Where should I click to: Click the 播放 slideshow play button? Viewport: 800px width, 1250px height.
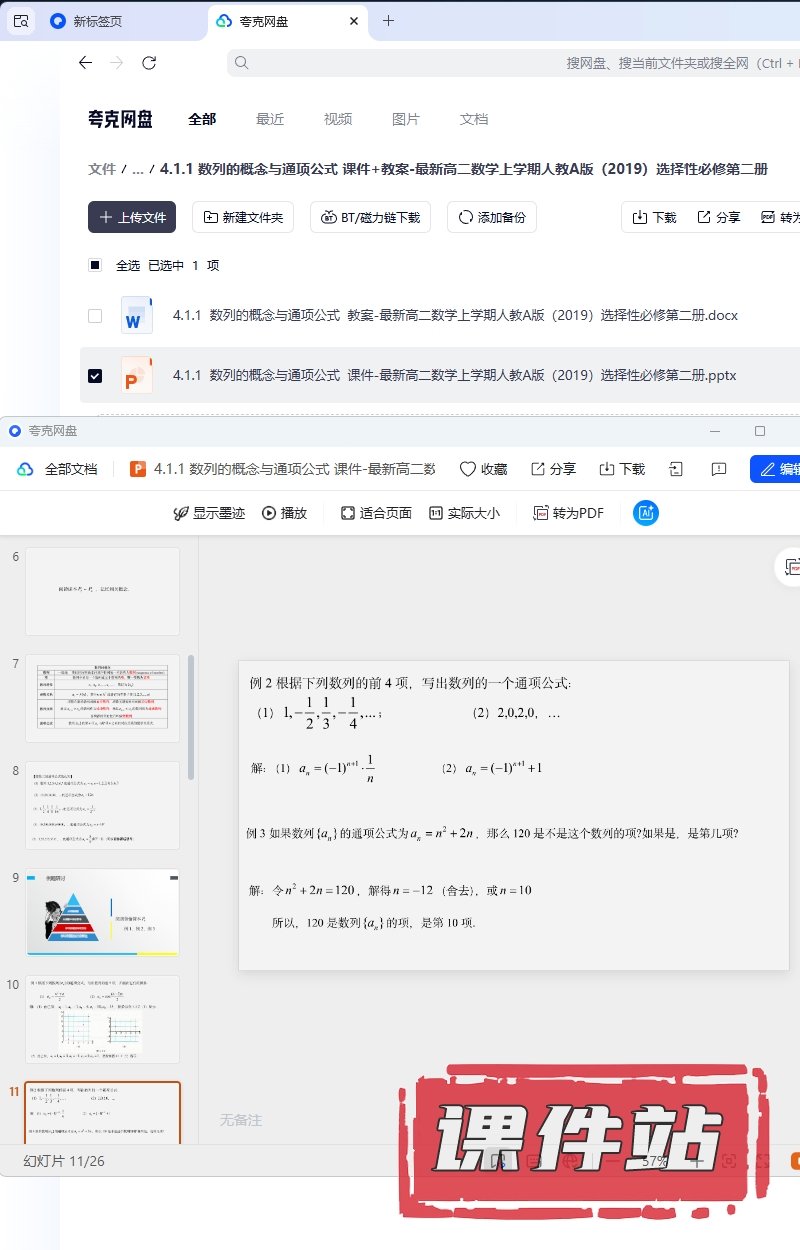pyautogui.click(x=284, y=513)
